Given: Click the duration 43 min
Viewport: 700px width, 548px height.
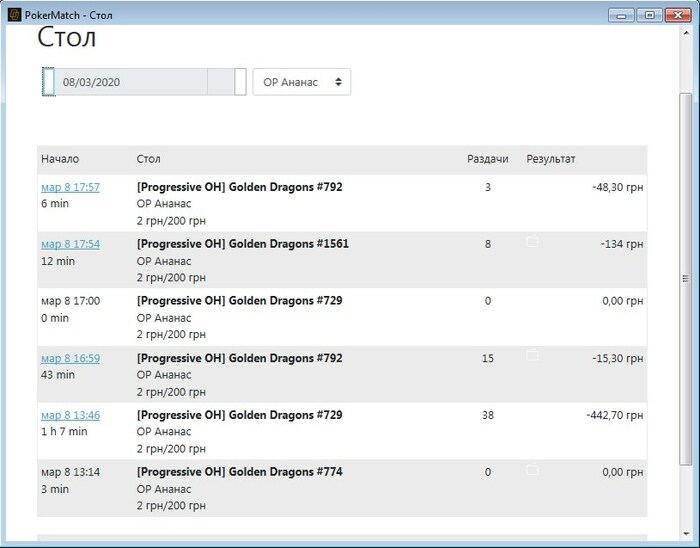Looking at the screenshot, I should [x=58, y=375].
